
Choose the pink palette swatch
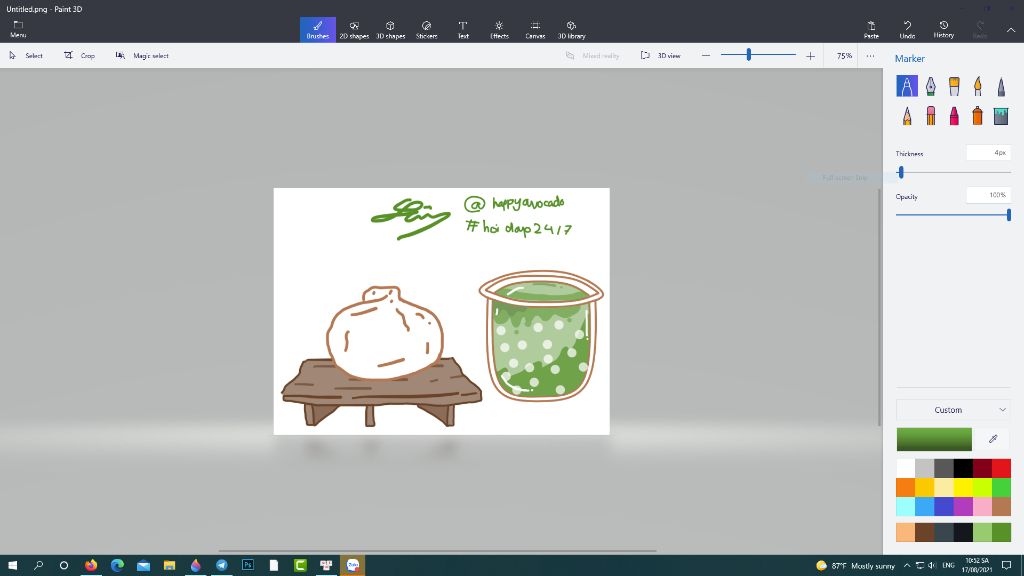tap(982, 506)
